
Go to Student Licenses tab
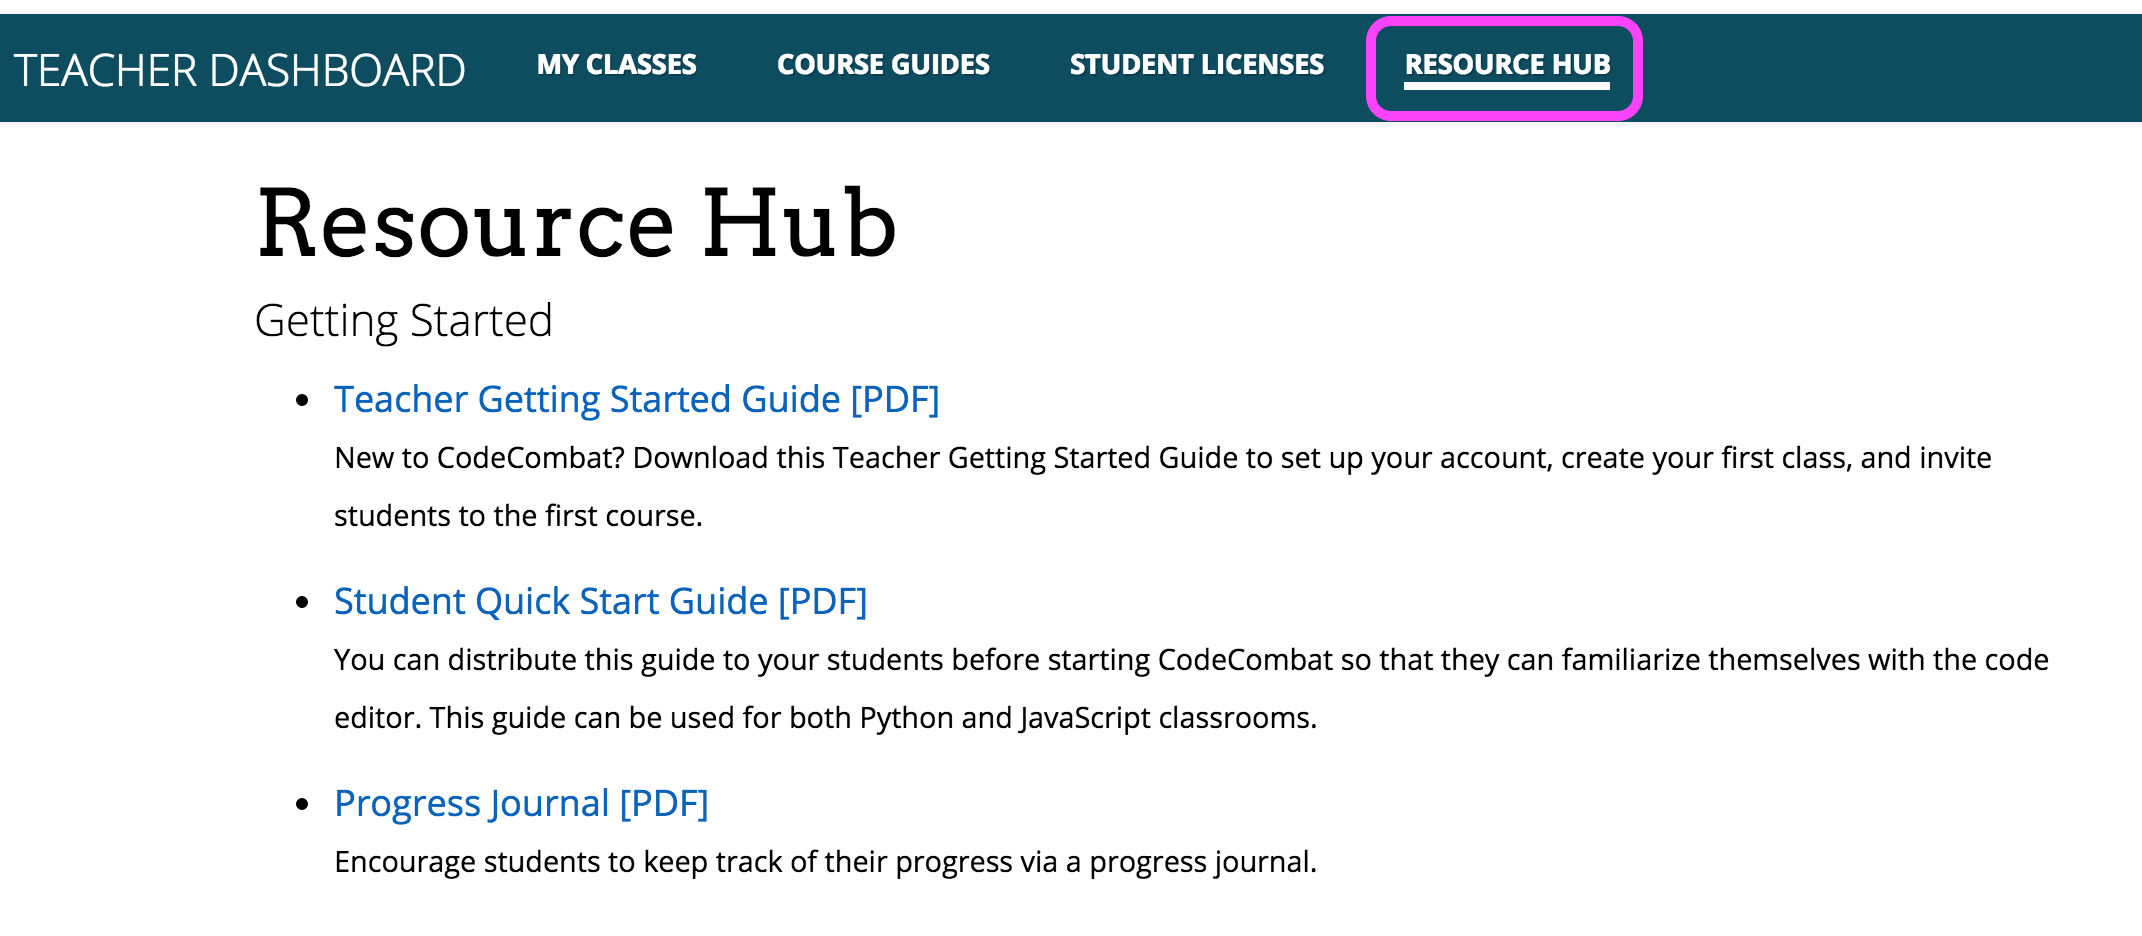1196,65
